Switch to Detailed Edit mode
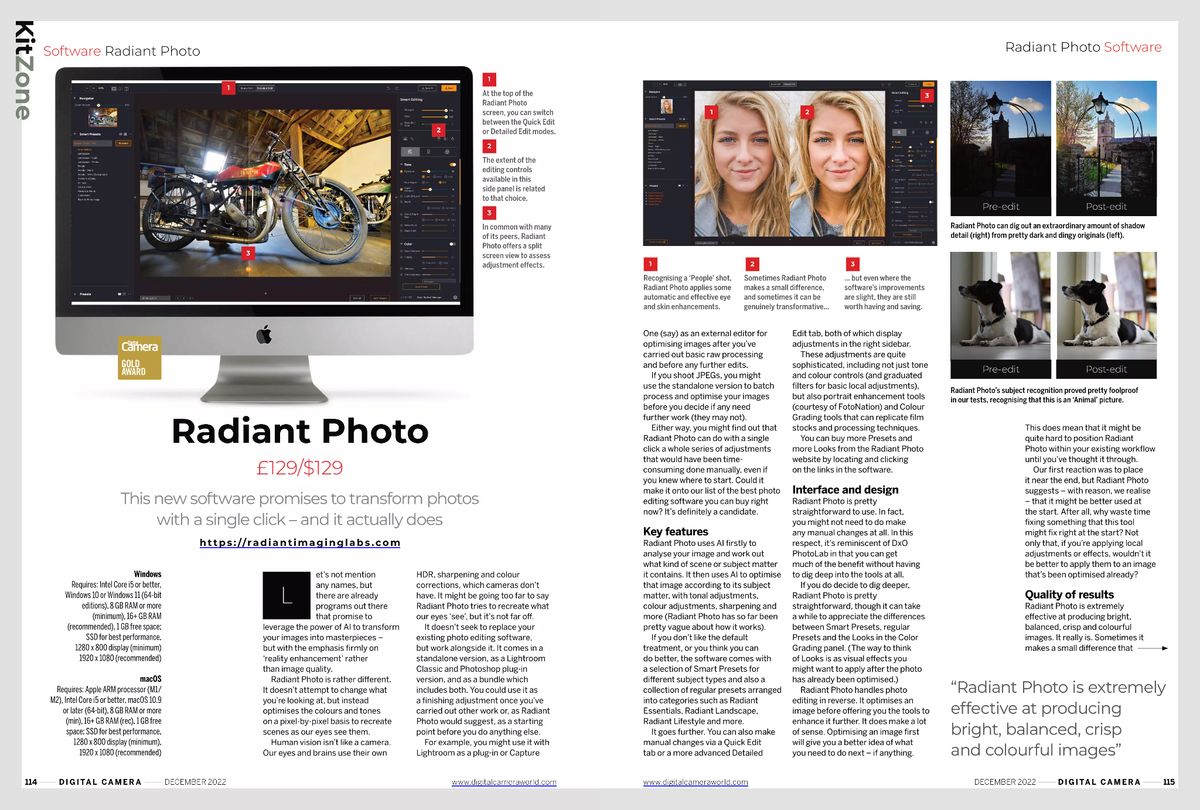This screenshot has height=810, width=1200. pyautogui.click(x=266, y=88)
